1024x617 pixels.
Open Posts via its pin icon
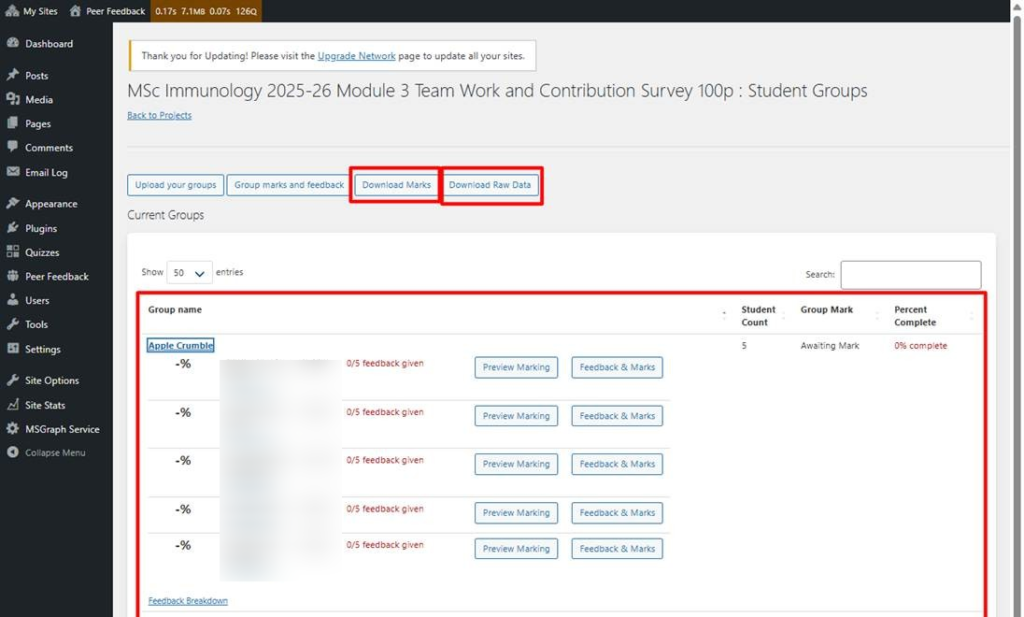click(12, 76)
